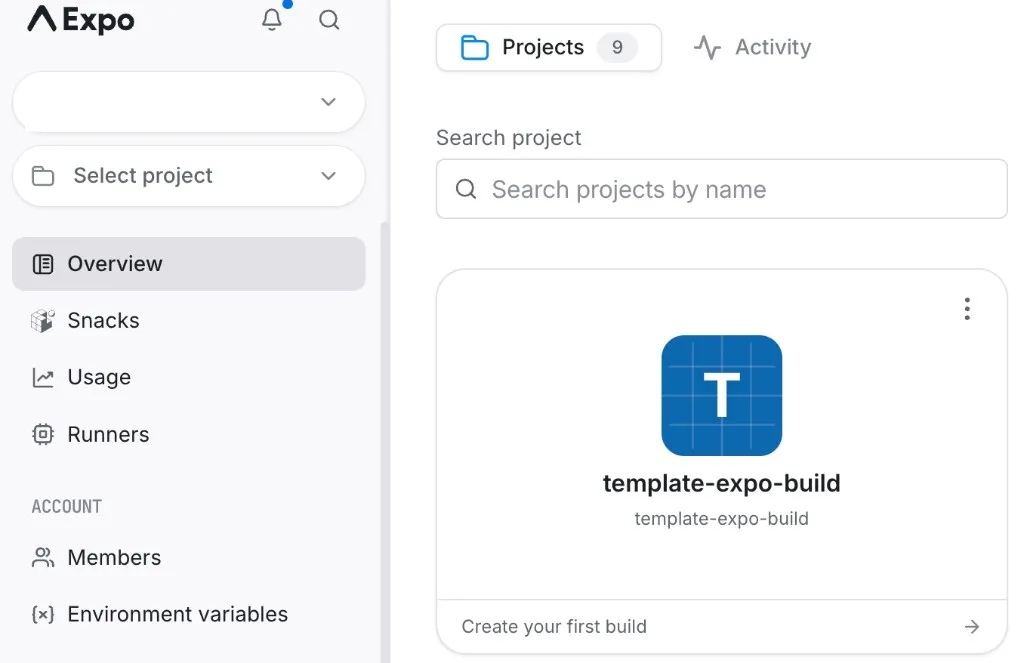Click the Usage chart icon
The height and width of the screenshot is (663, 1024).
click(x=43, y=378)
